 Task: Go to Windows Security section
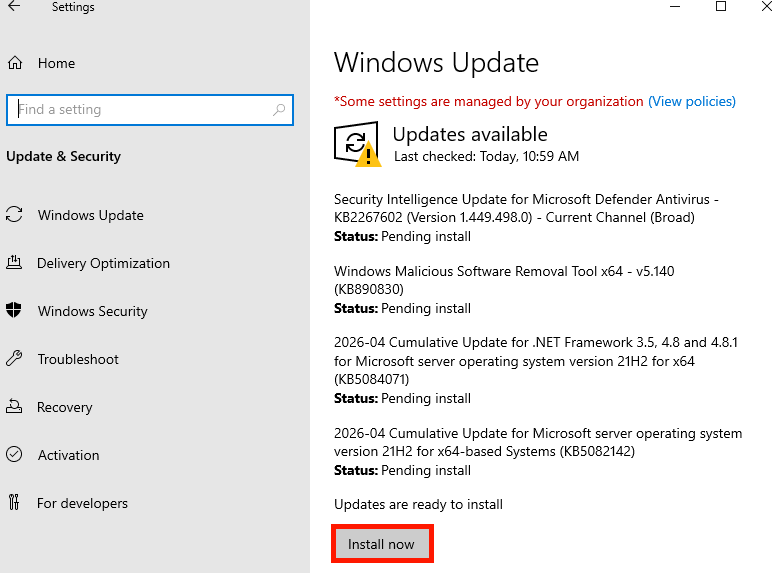click(93, 311)
